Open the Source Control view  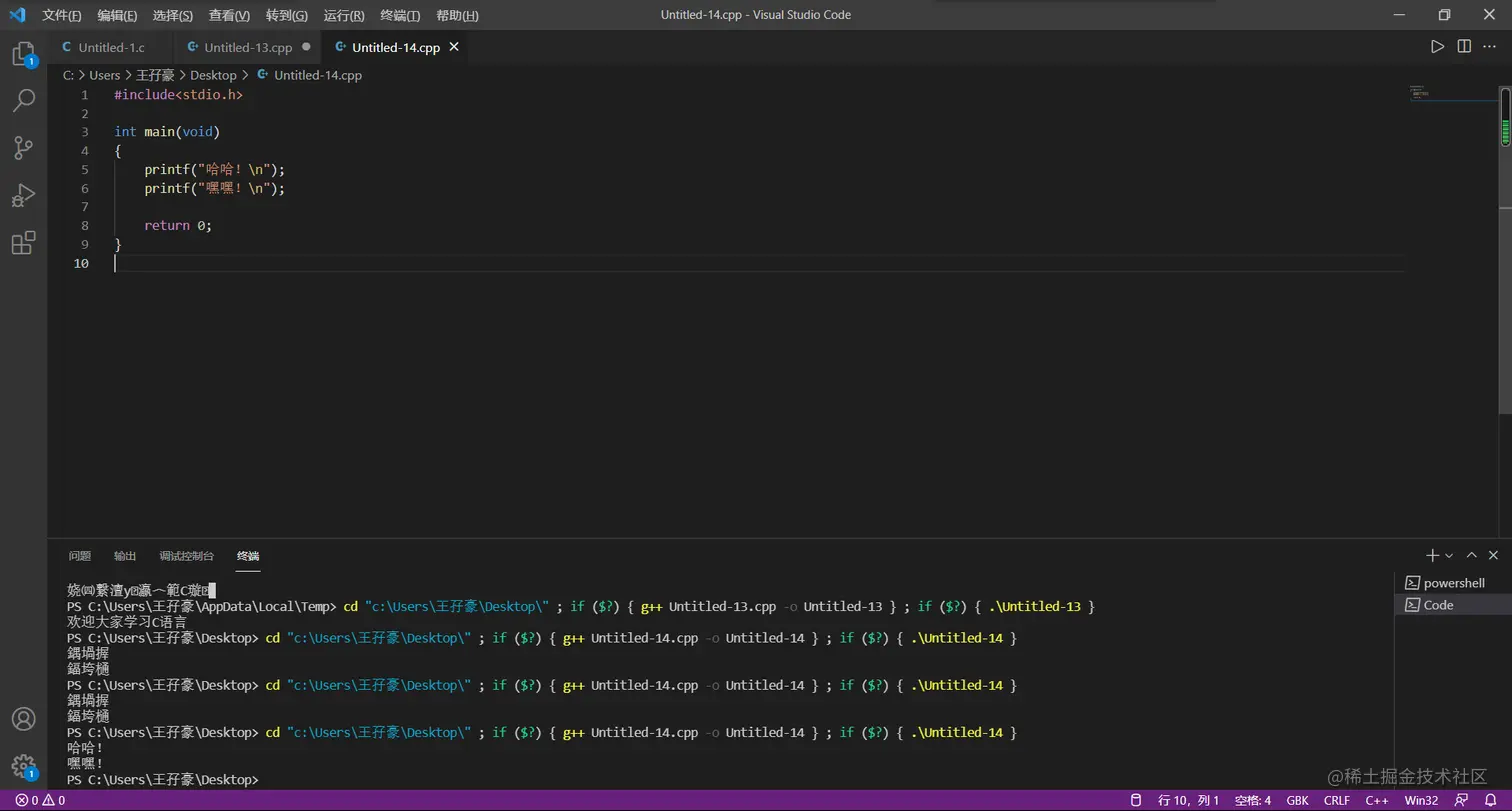23,148
